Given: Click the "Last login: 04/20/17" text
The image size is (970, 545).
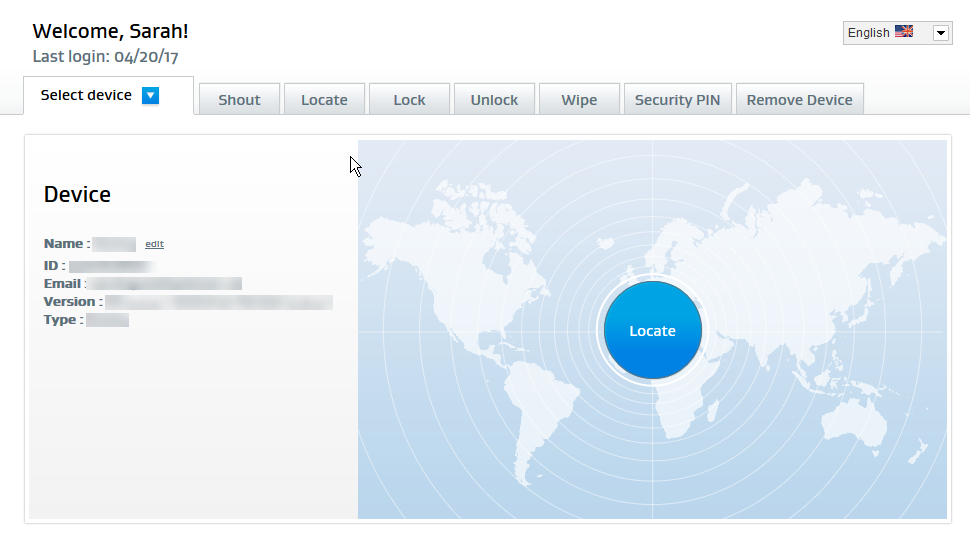Looking at the screenshot, I should pyautogui.click(x=105, y=57).
